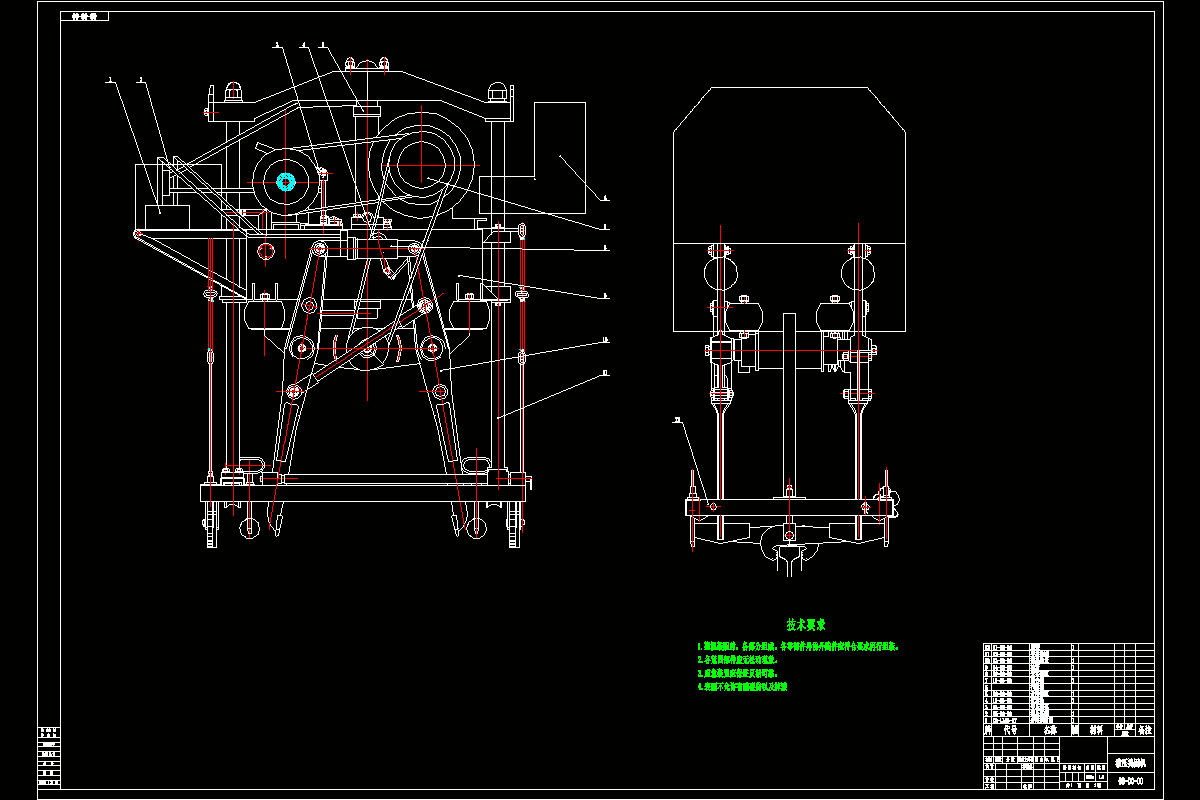The height and width of the screenshot is (800, 1200).
Task: Pick the cyan pulley hub circle
Action: coord(286,181)
